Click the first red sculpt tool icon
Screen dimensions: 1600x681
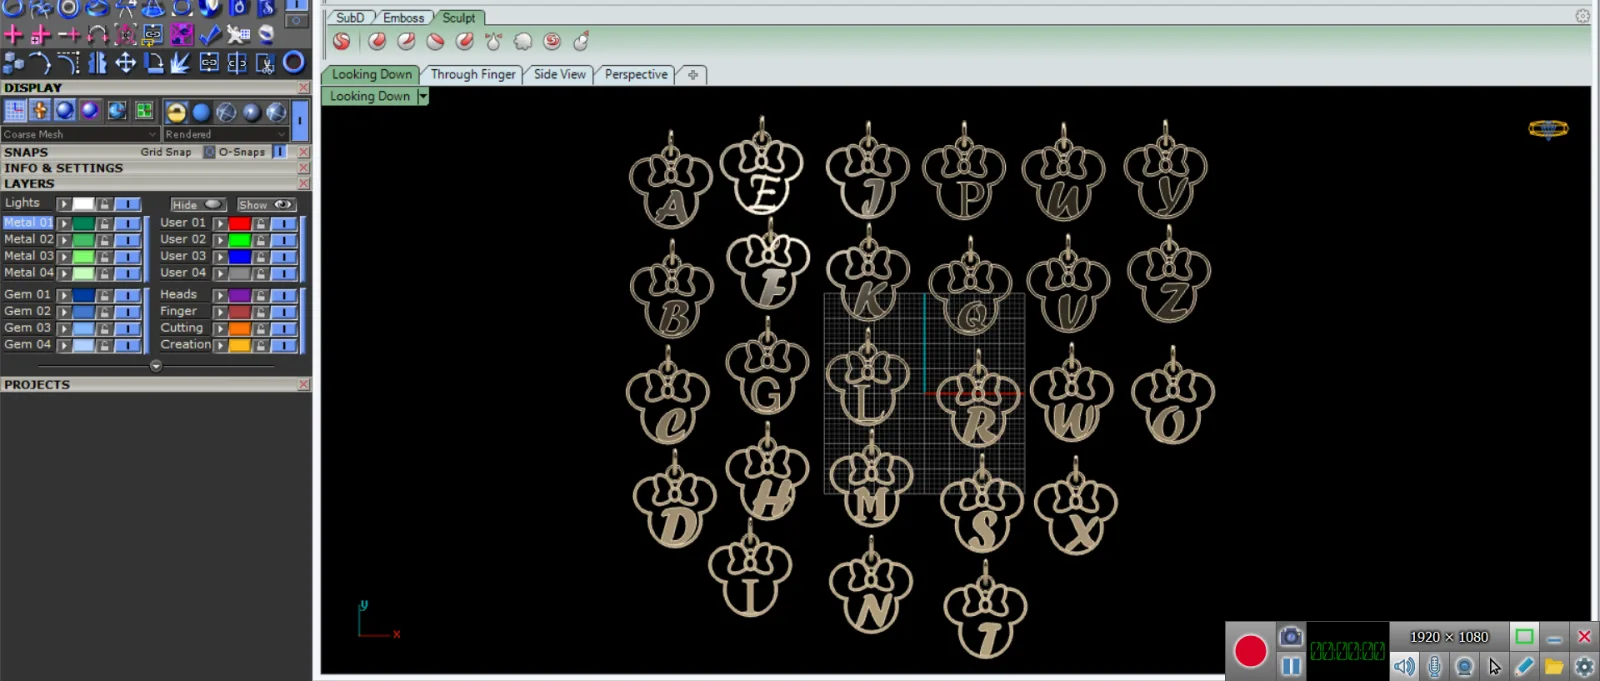[x=342, y=41]
